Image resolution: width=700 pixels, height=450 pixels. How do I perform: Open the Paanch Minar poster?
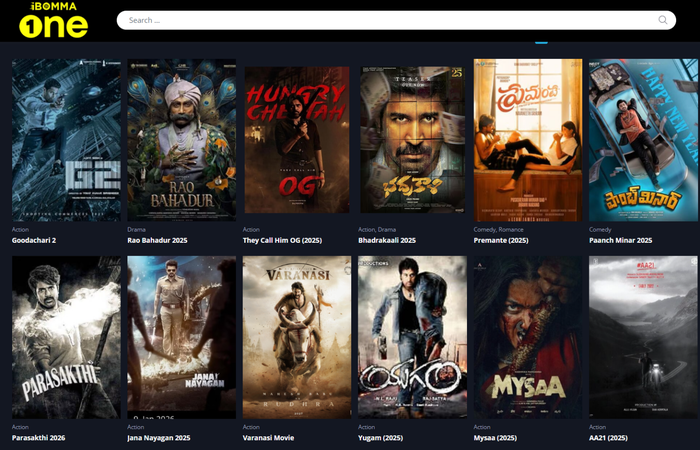coord(643,140)
